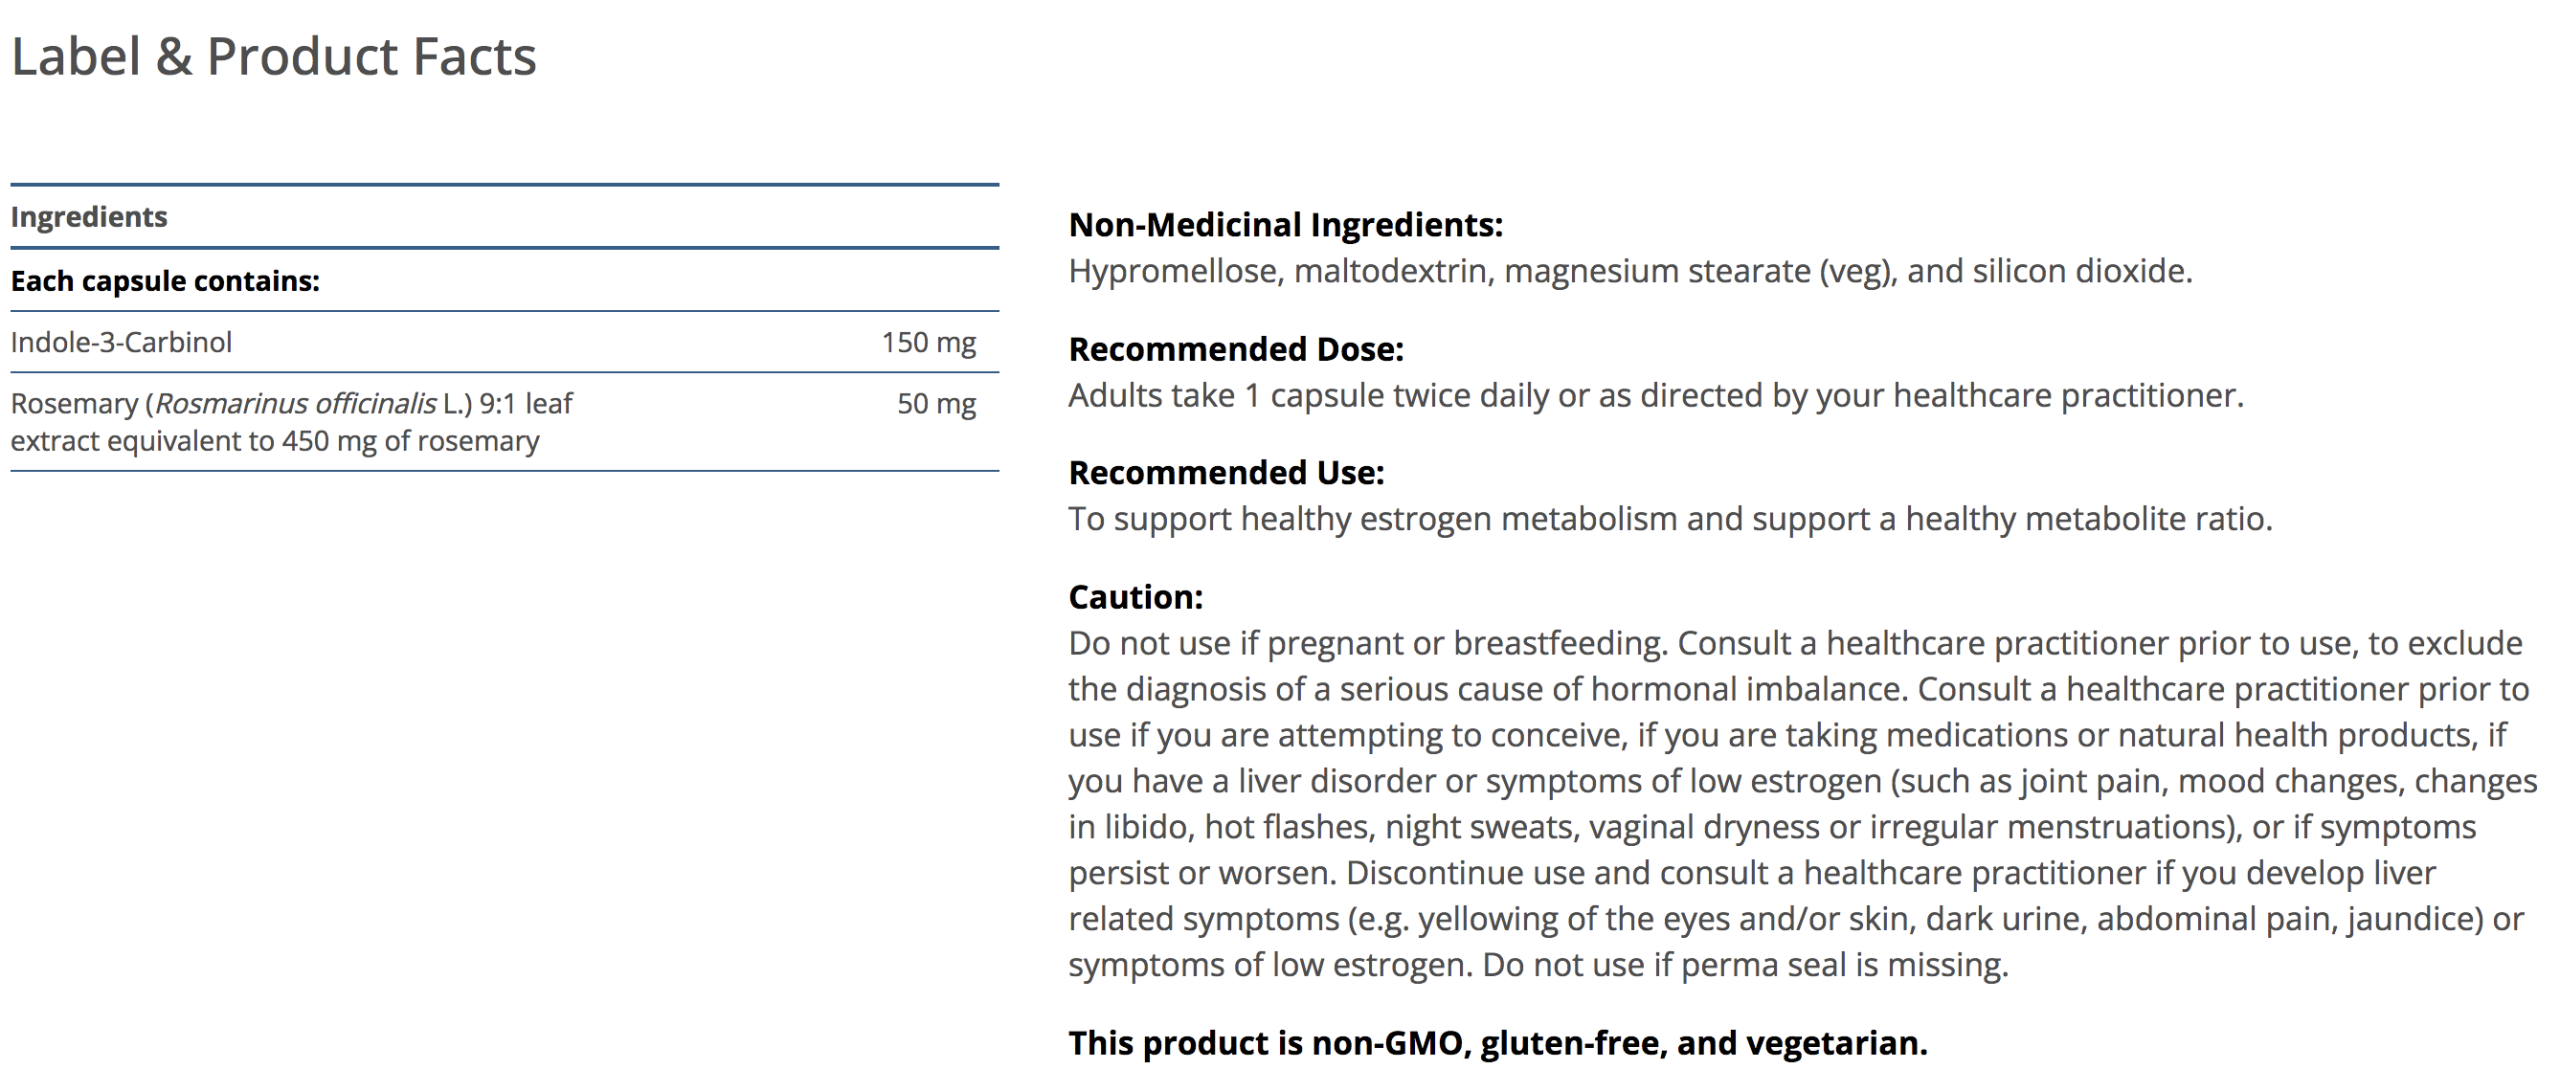
Task: Click the "Recommended Dose:" heading
Action: pos(1236,349)
